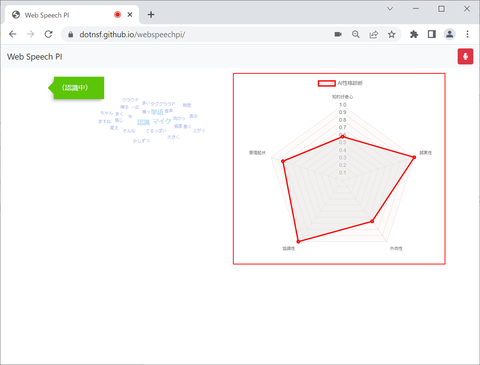Open a new browser tab
Image resolution: width=480 pixels, height=365 pixels.
pos(151,14)
